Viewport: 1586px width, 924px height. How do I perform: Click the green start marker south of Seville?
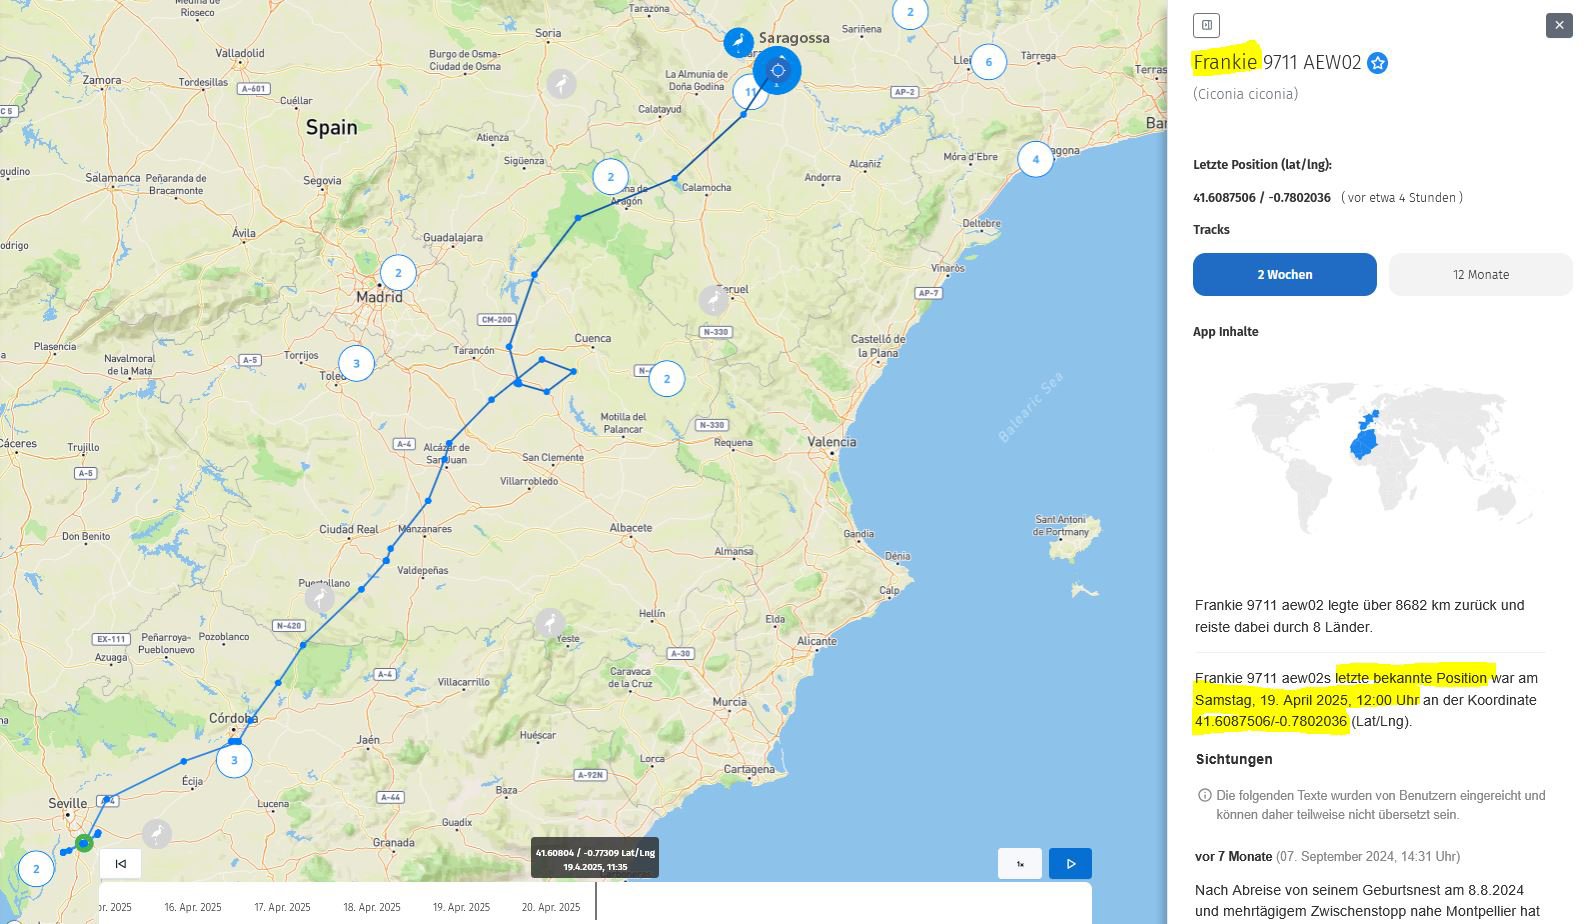click(x=84, y=843)
